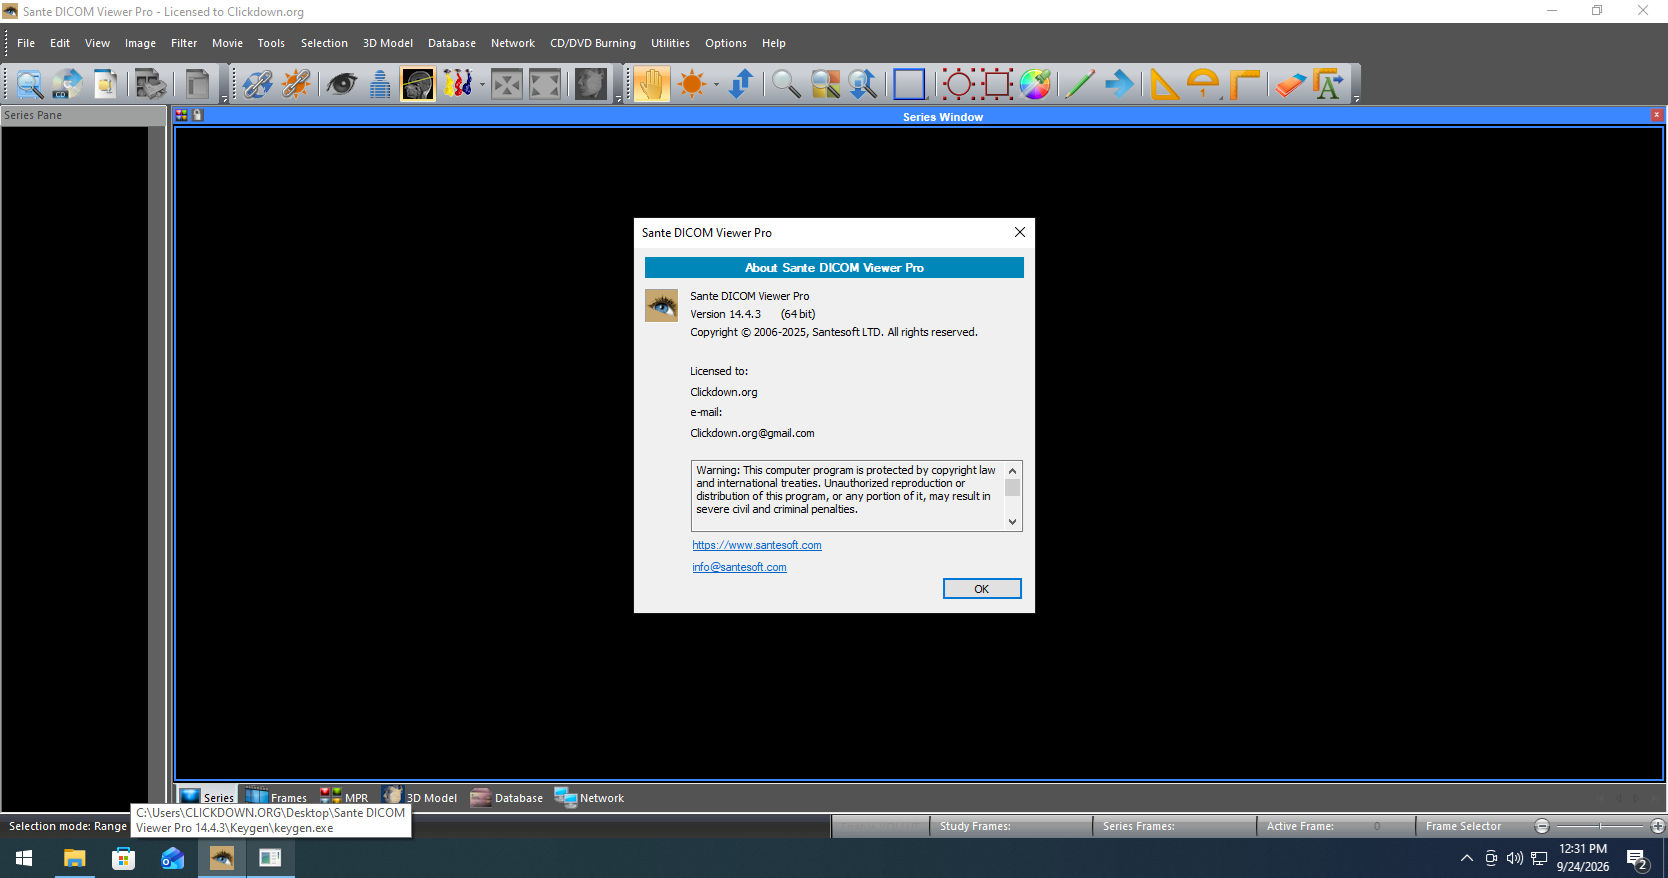Image resolution: width=1668 pixels, height=878 pixels.
Task: Expand the color palette dropdown arrow
Action: point(481,84)
